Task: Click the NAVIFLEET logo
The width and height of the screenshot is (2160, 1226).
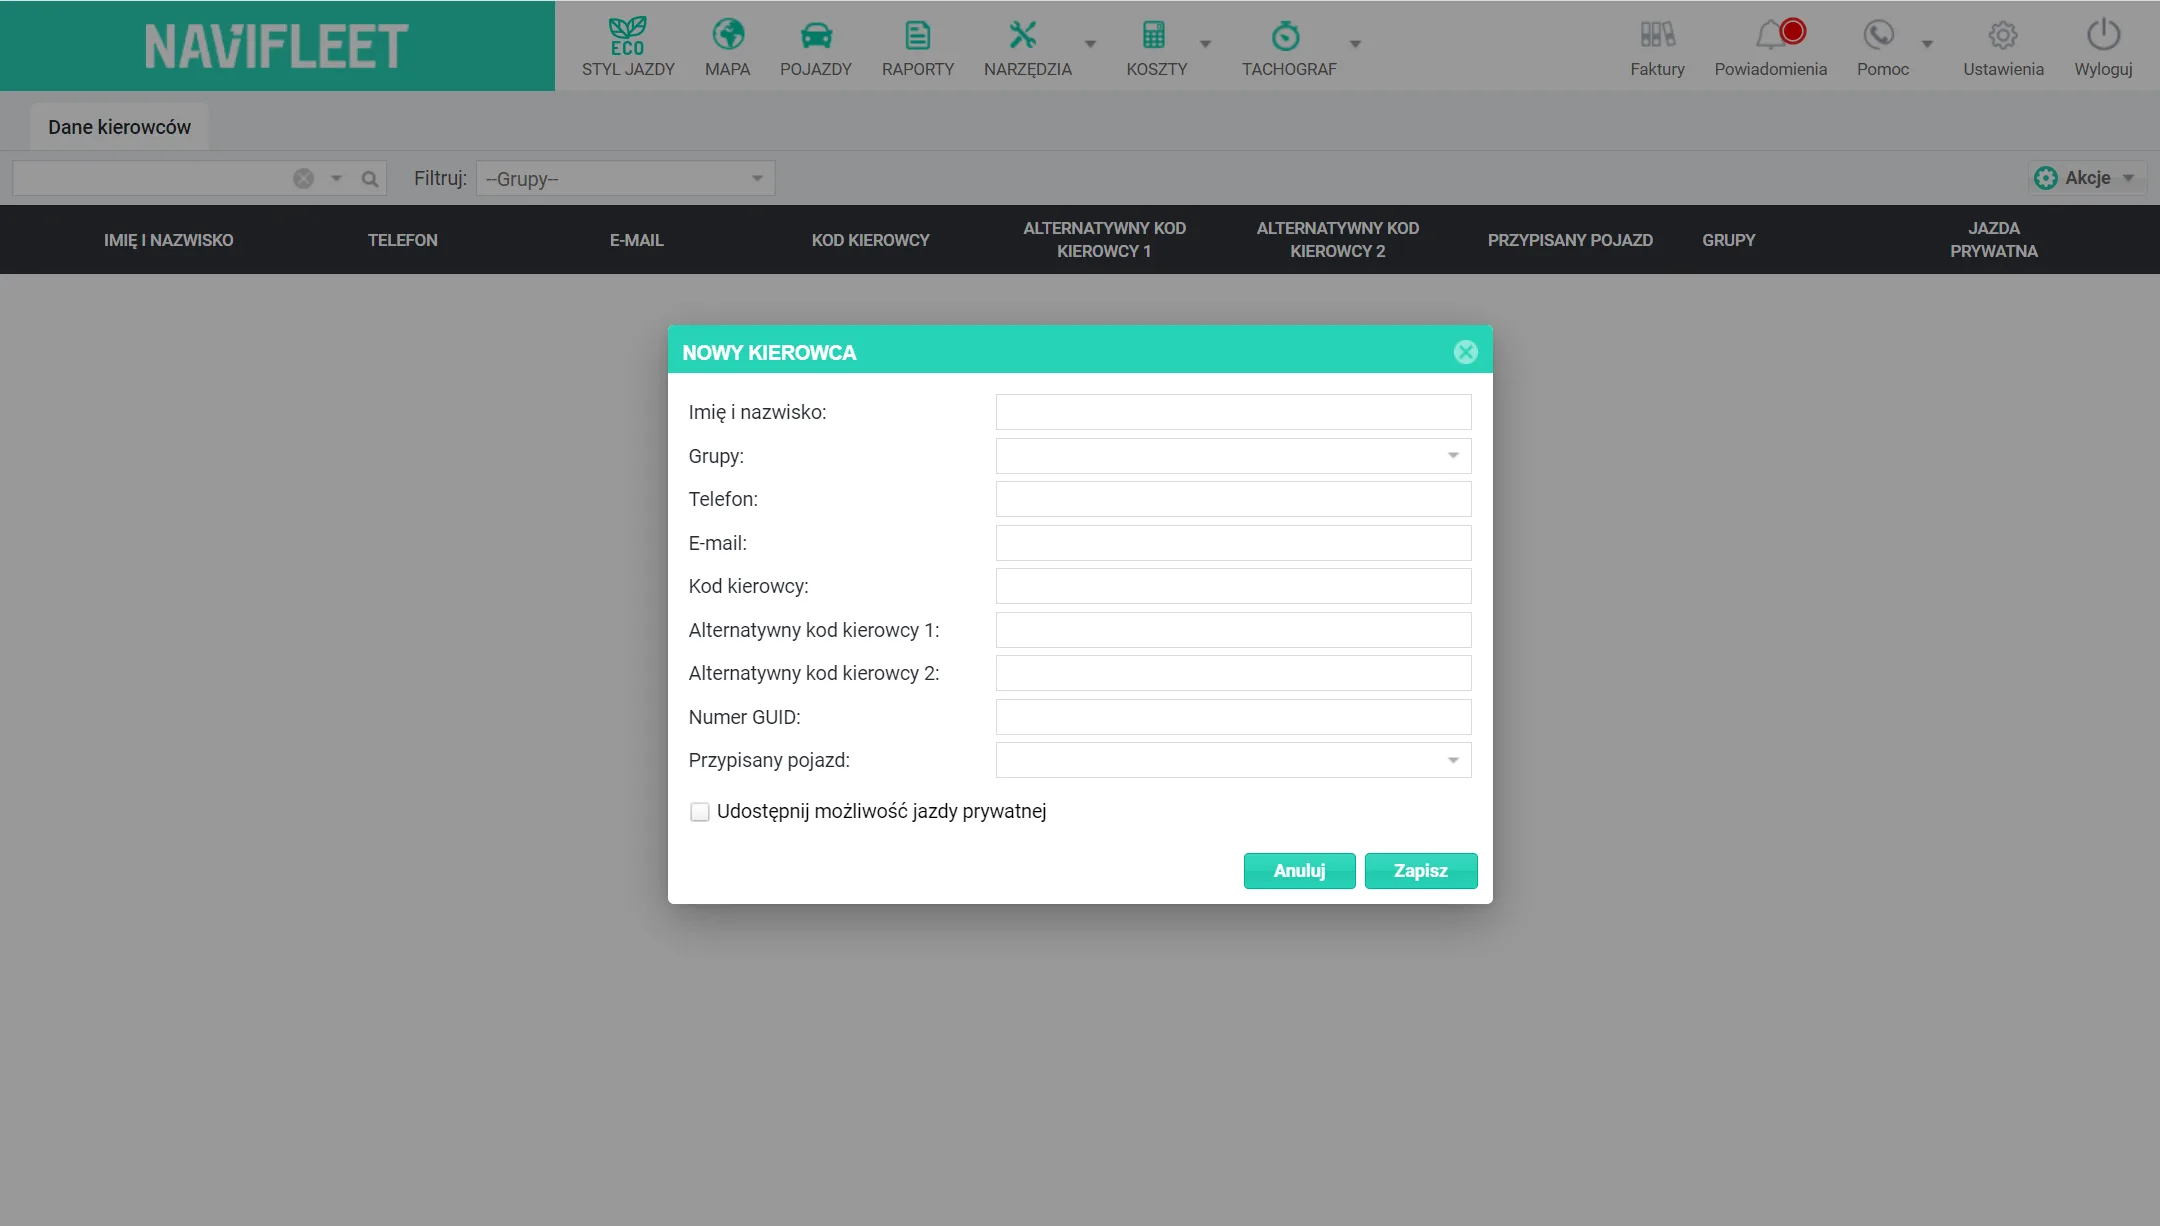Action: (x=277, y=46)
